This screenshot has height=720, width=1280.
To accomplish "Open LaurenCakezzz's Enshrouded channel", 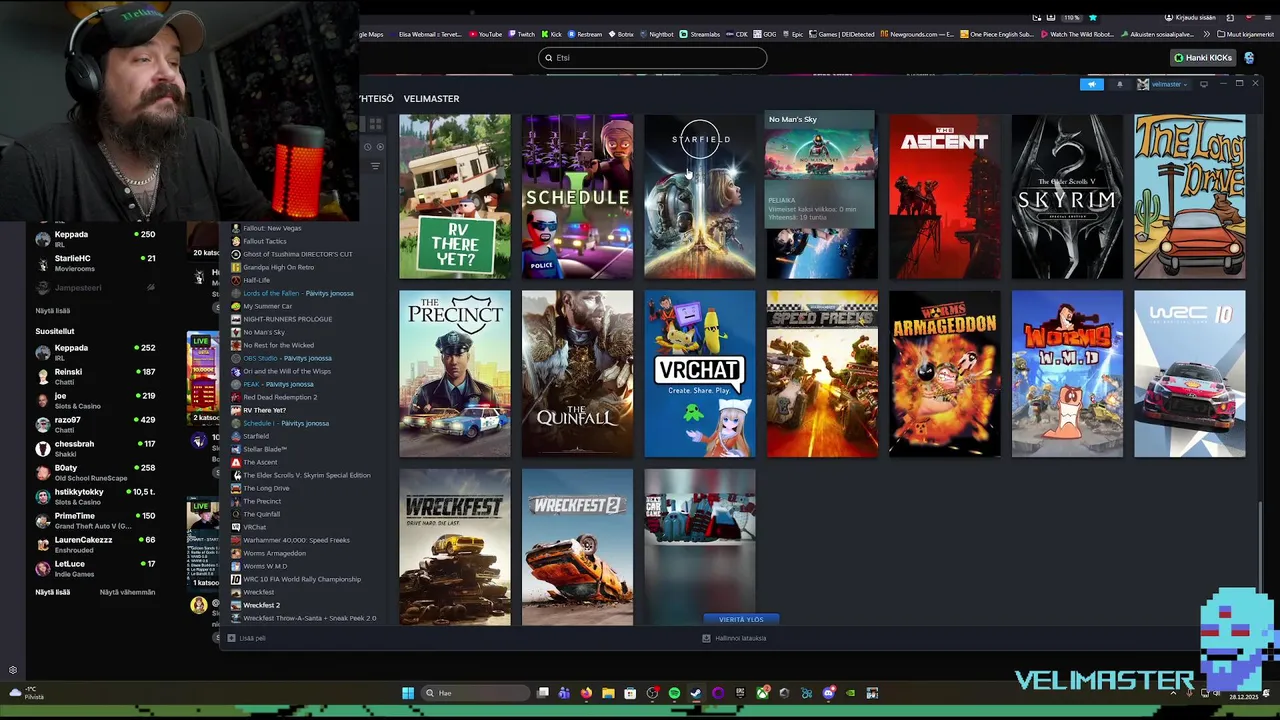I will tap(94, 545).
